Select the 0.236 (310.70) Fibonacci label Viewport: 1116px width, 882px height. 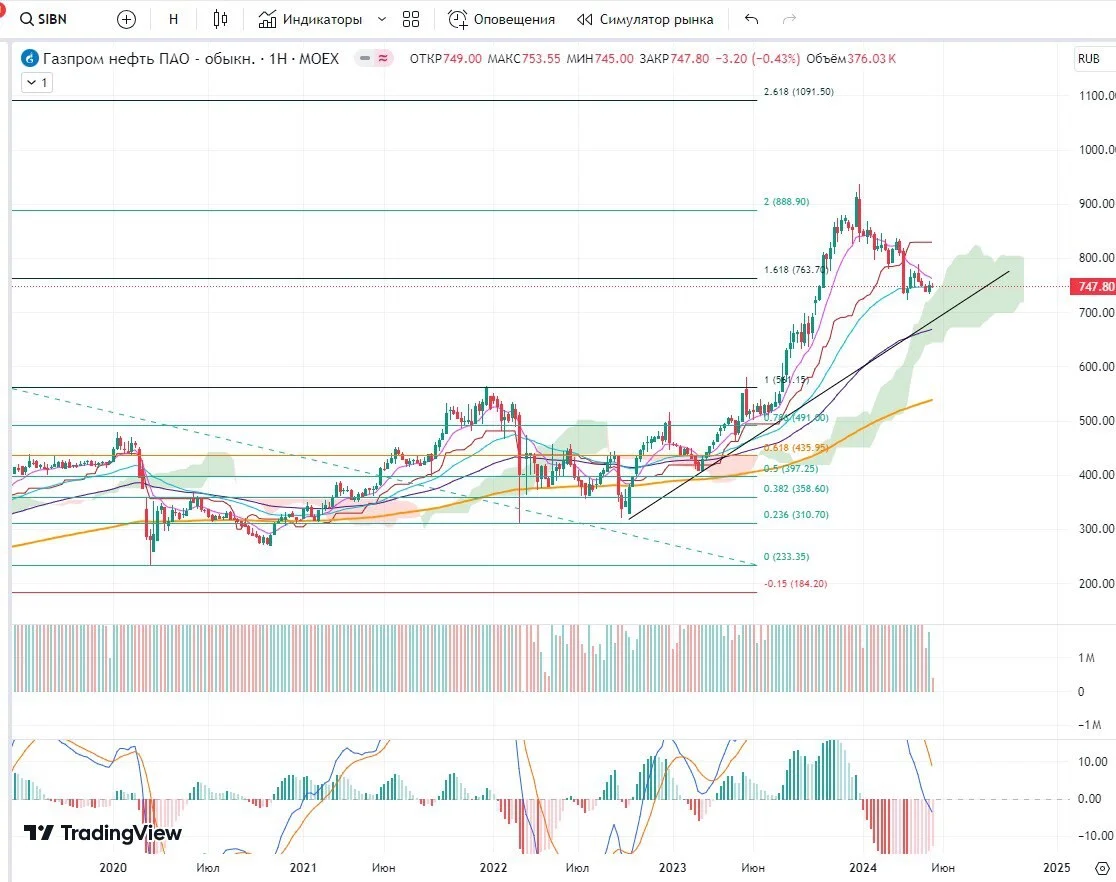796,515
